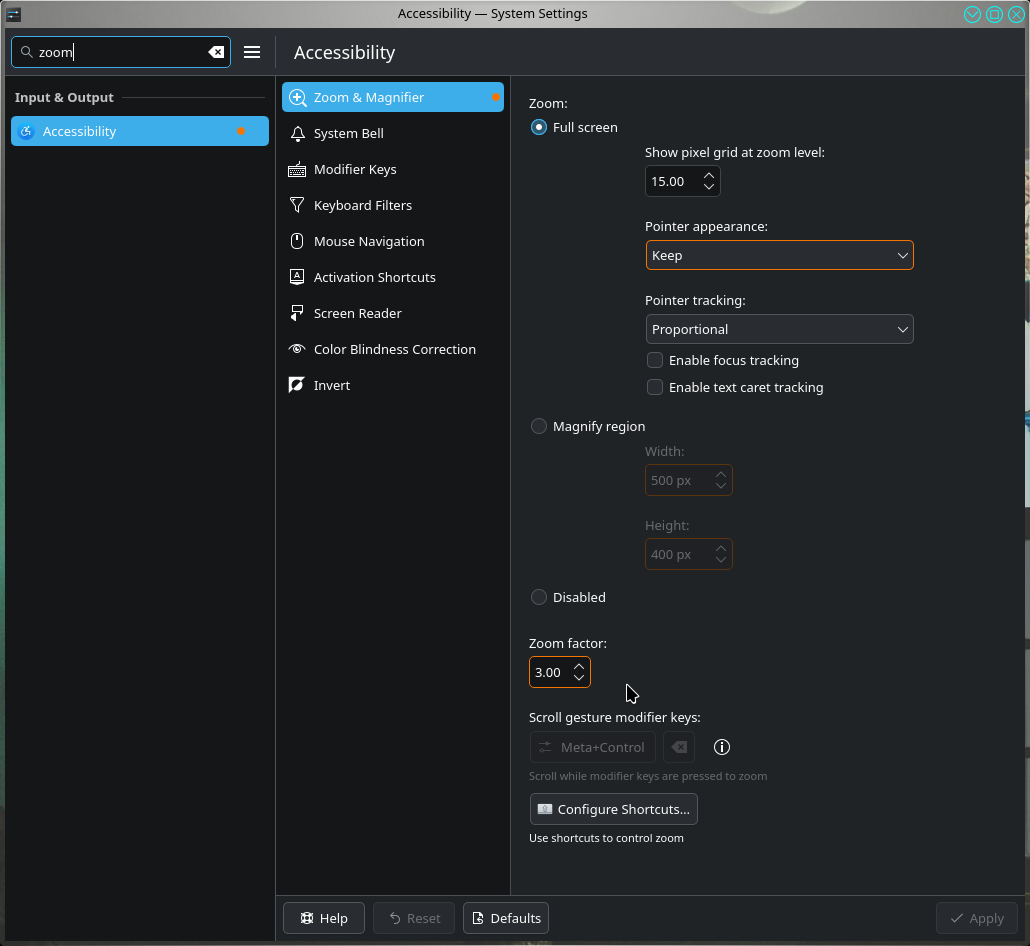Go to the Invert section
This screenshot has height=946, width=1030.
click(x=393, y=386)
